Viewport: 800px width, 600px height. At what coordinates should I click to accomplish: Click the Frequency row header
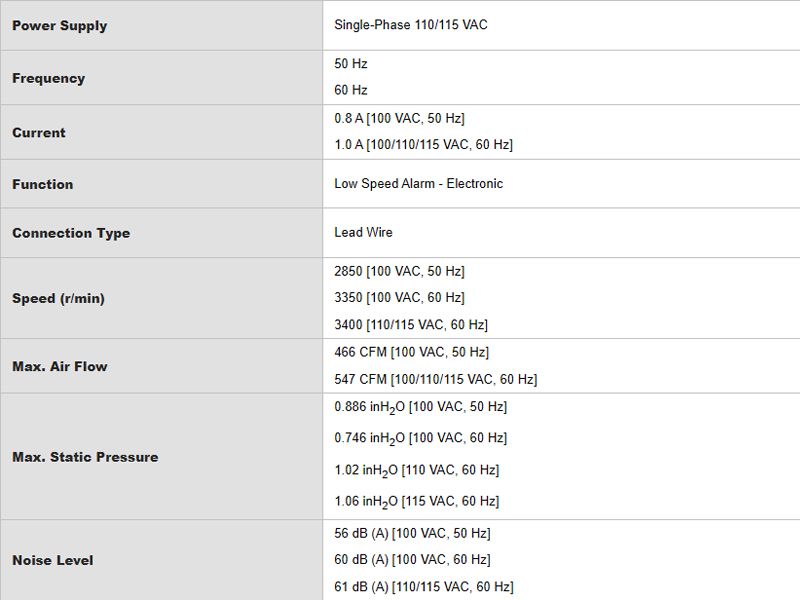(x=48, y=78)
